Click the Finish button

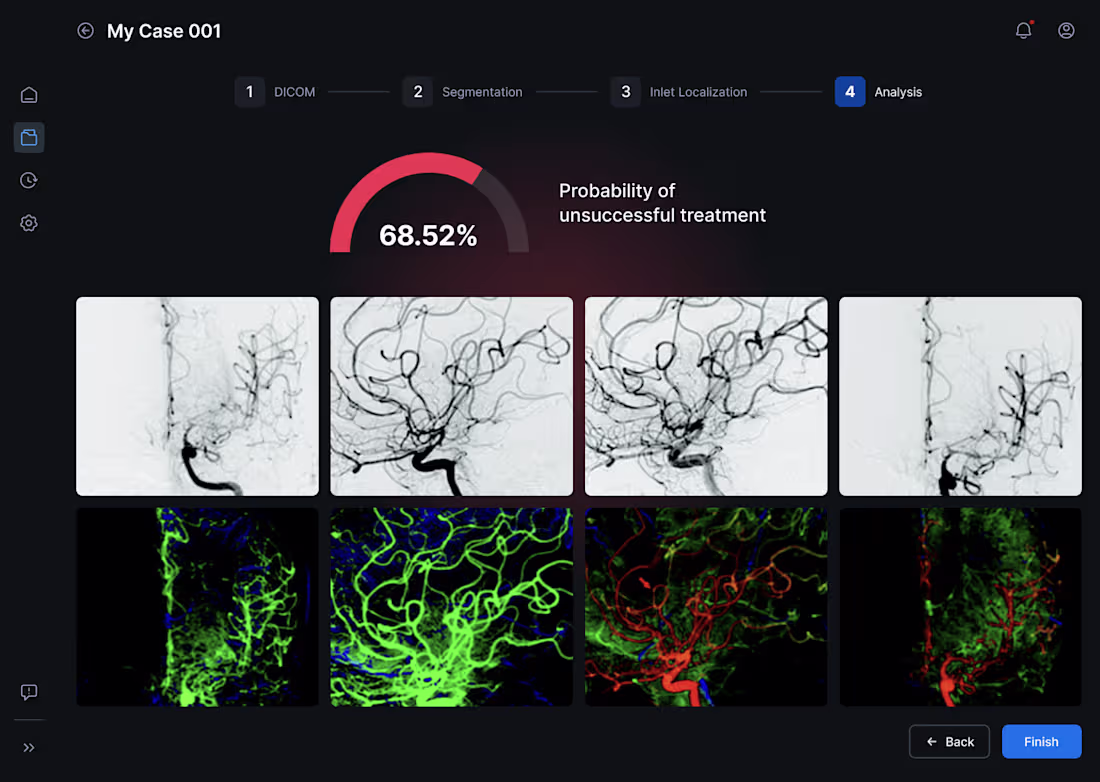click(x=1041, y=741)
